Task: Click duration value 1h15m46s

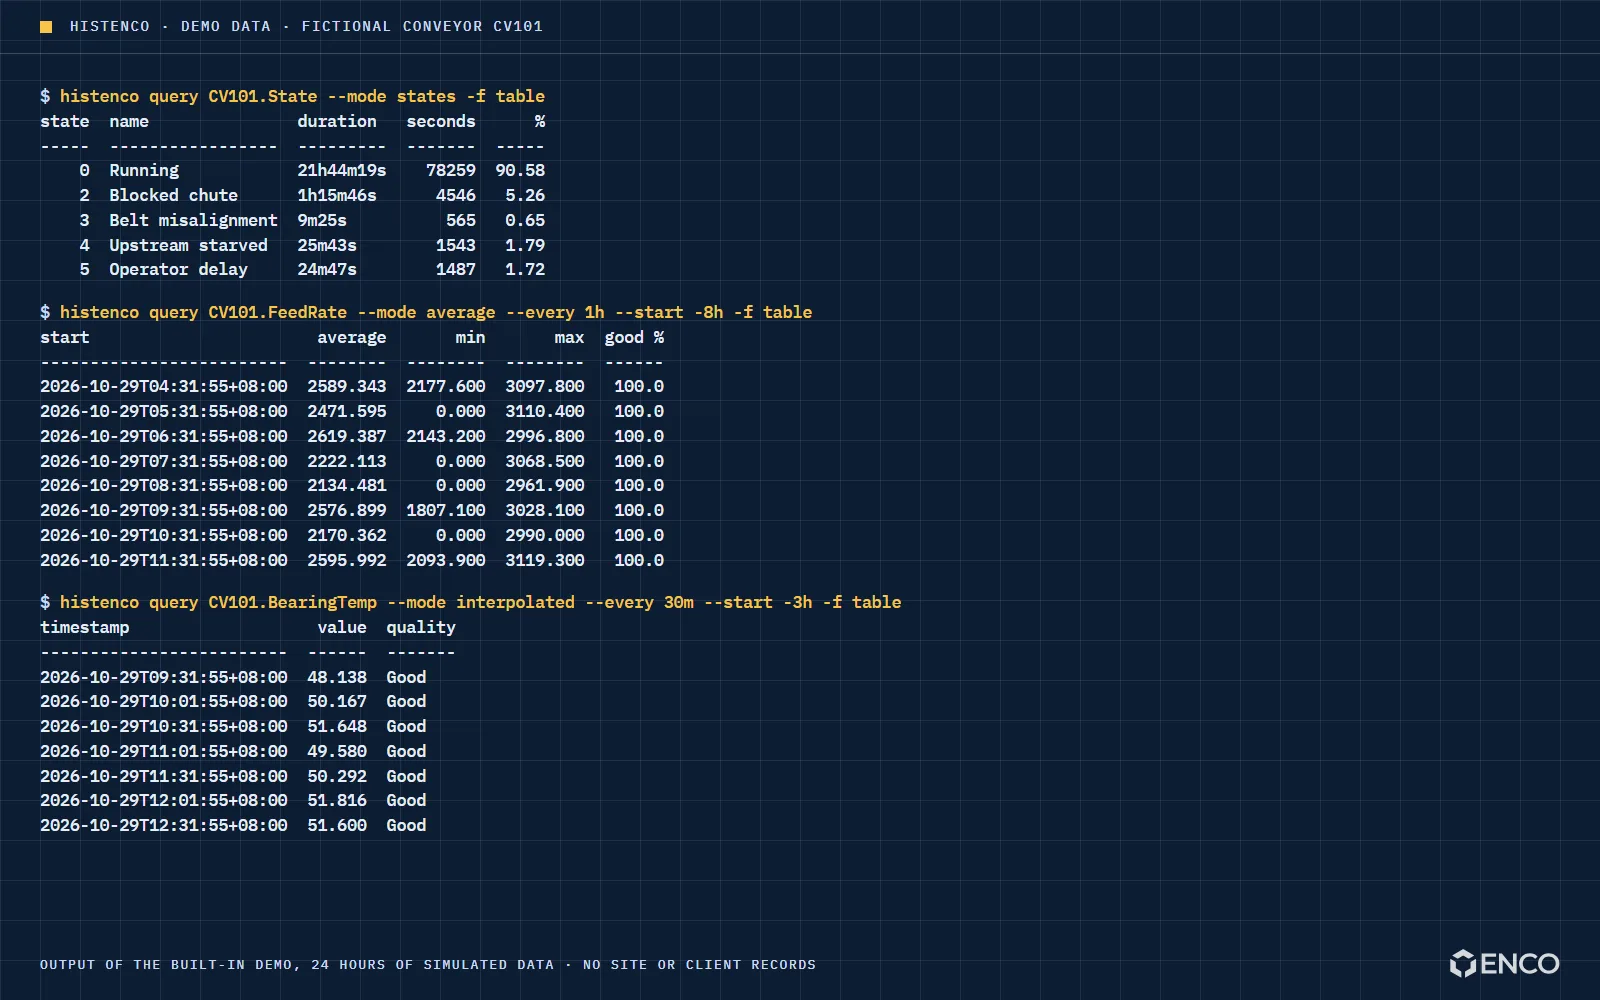Action: [x=337, y=195]
